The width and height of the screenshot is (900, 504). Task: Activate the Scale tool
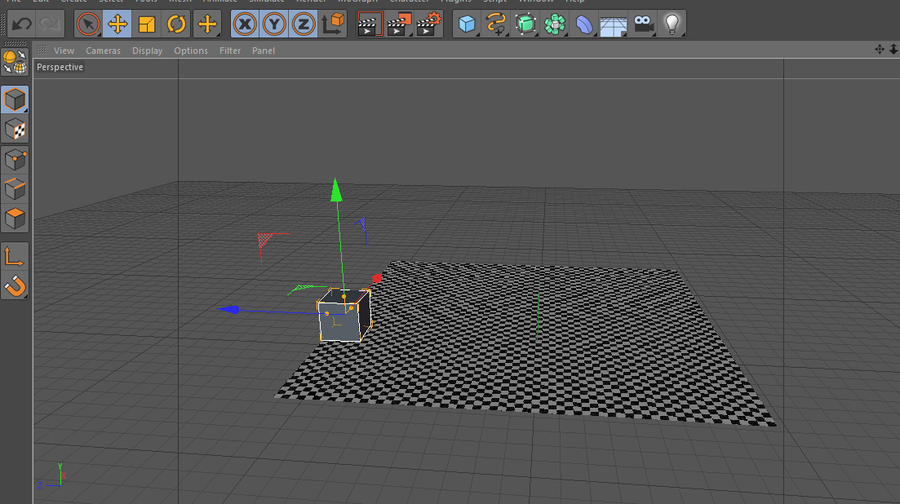pos(147,24)
